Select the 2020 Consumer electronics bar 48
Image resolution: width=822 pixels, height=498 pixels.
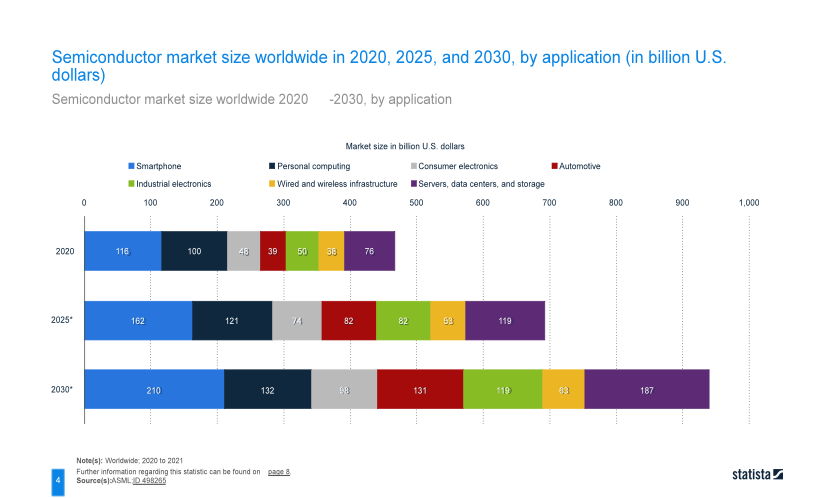[244, 251]
